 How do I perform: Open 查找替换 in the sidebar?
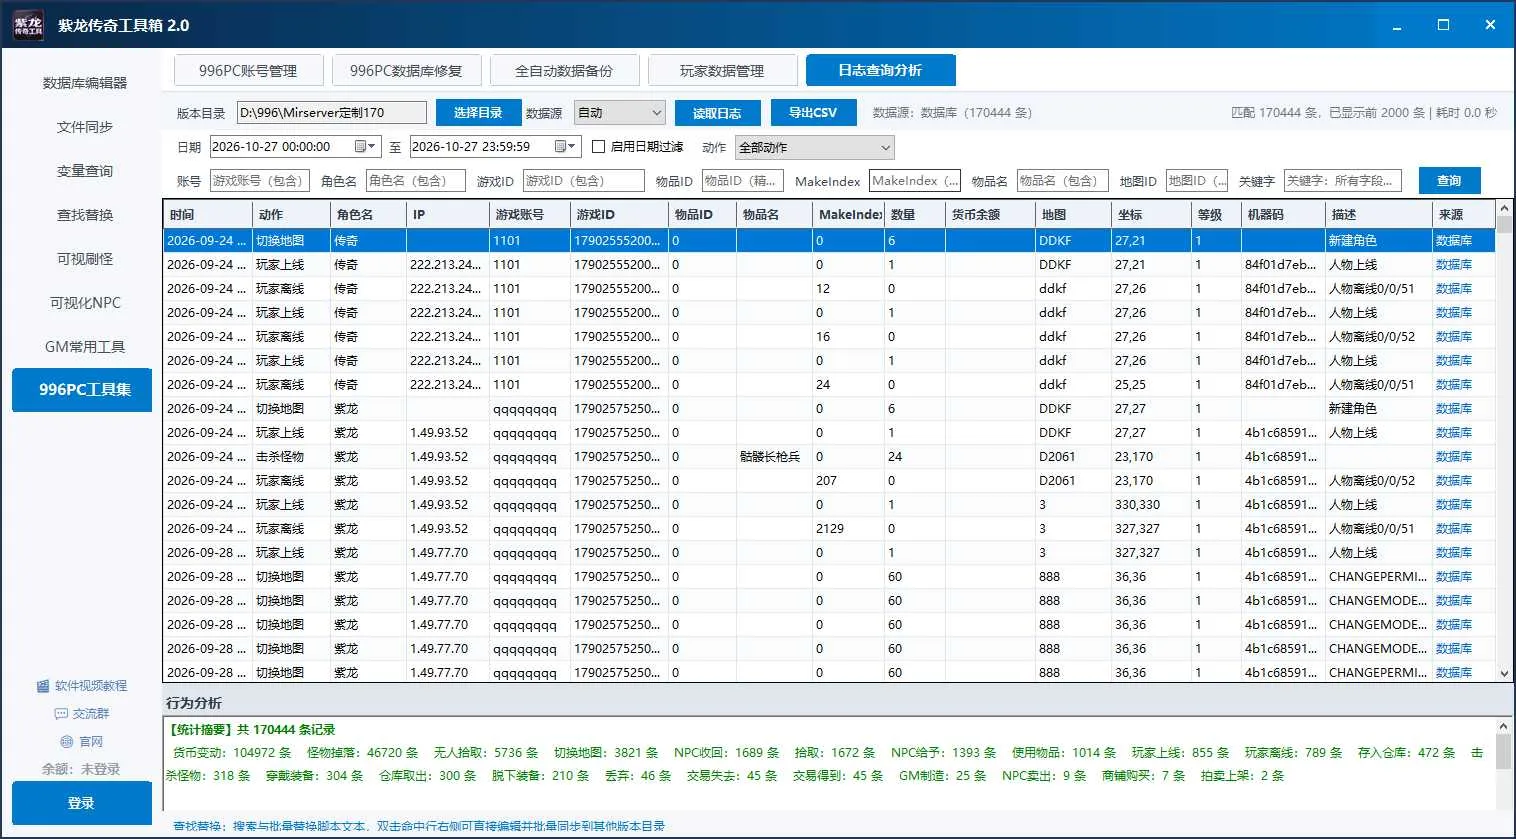click(85, 215)
